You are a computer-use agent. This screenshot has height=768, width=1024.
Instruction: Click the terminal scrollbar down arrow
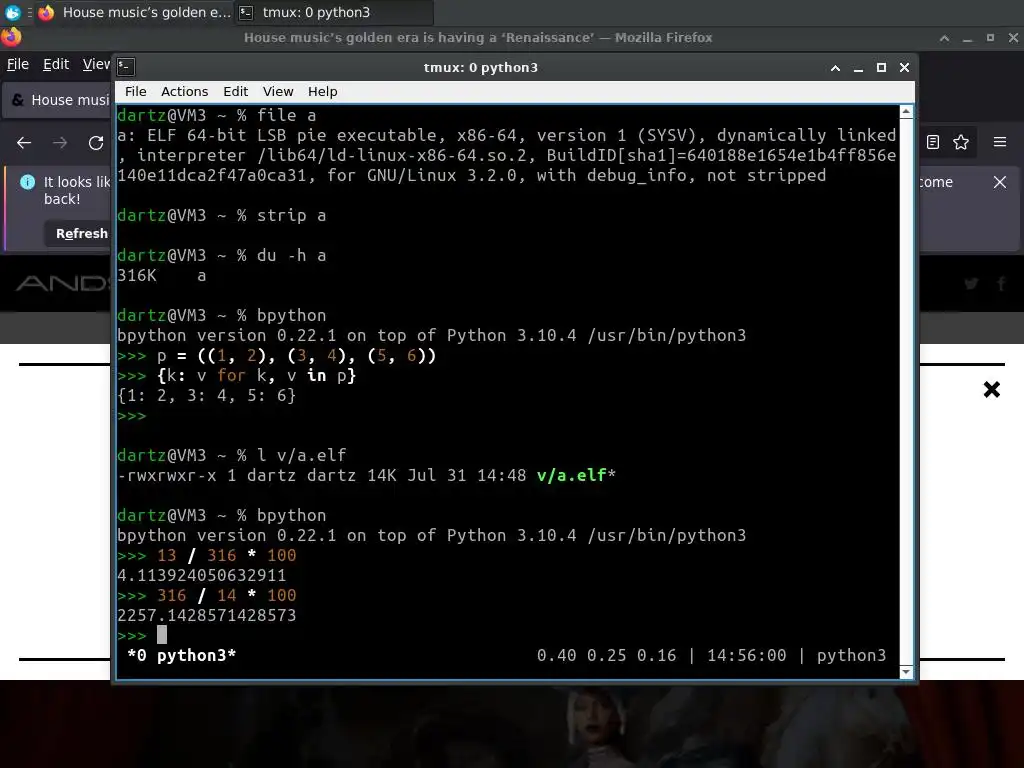pyautogui.click(x=906, y=671)
